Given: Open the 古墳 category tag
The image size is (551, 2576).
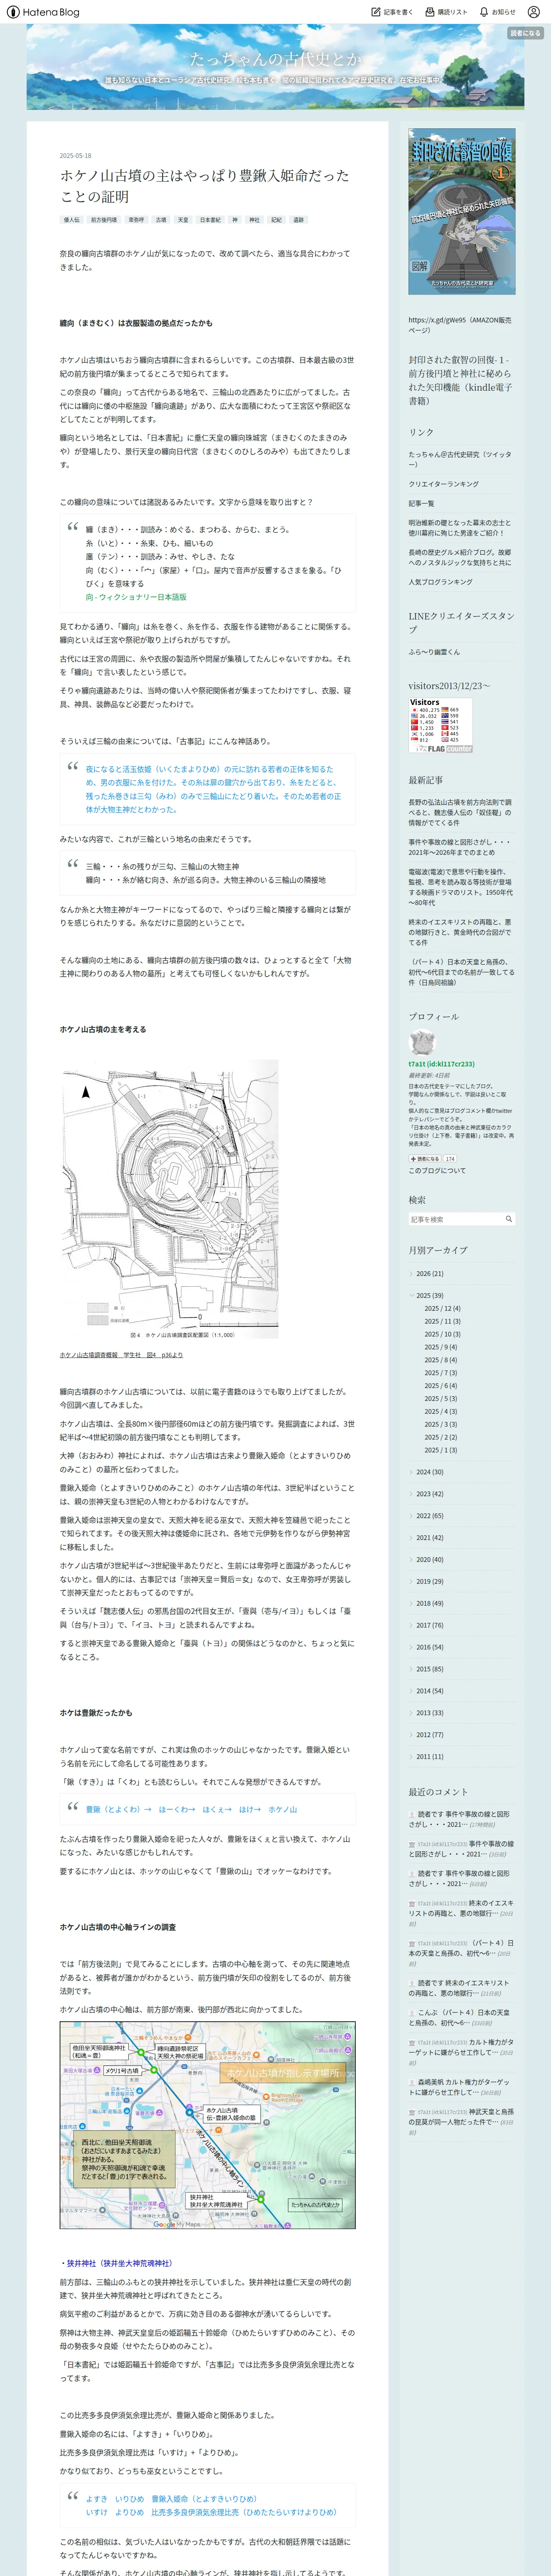Looking at the screenshot, I should (161, 220).
